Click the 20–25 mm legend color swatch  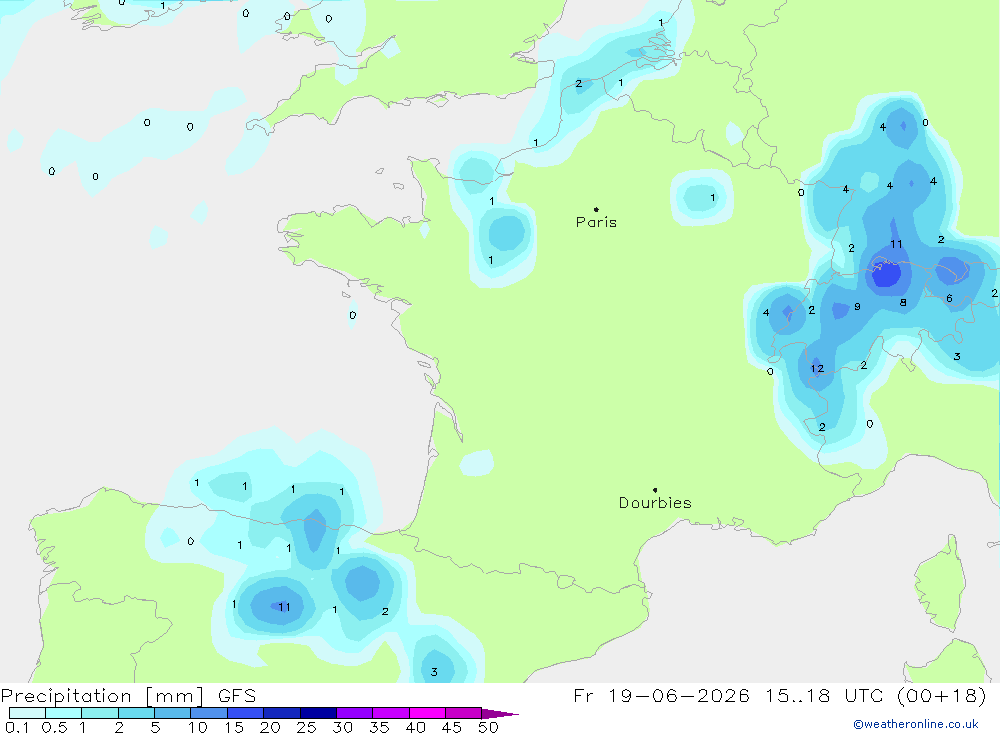(282, 713)
